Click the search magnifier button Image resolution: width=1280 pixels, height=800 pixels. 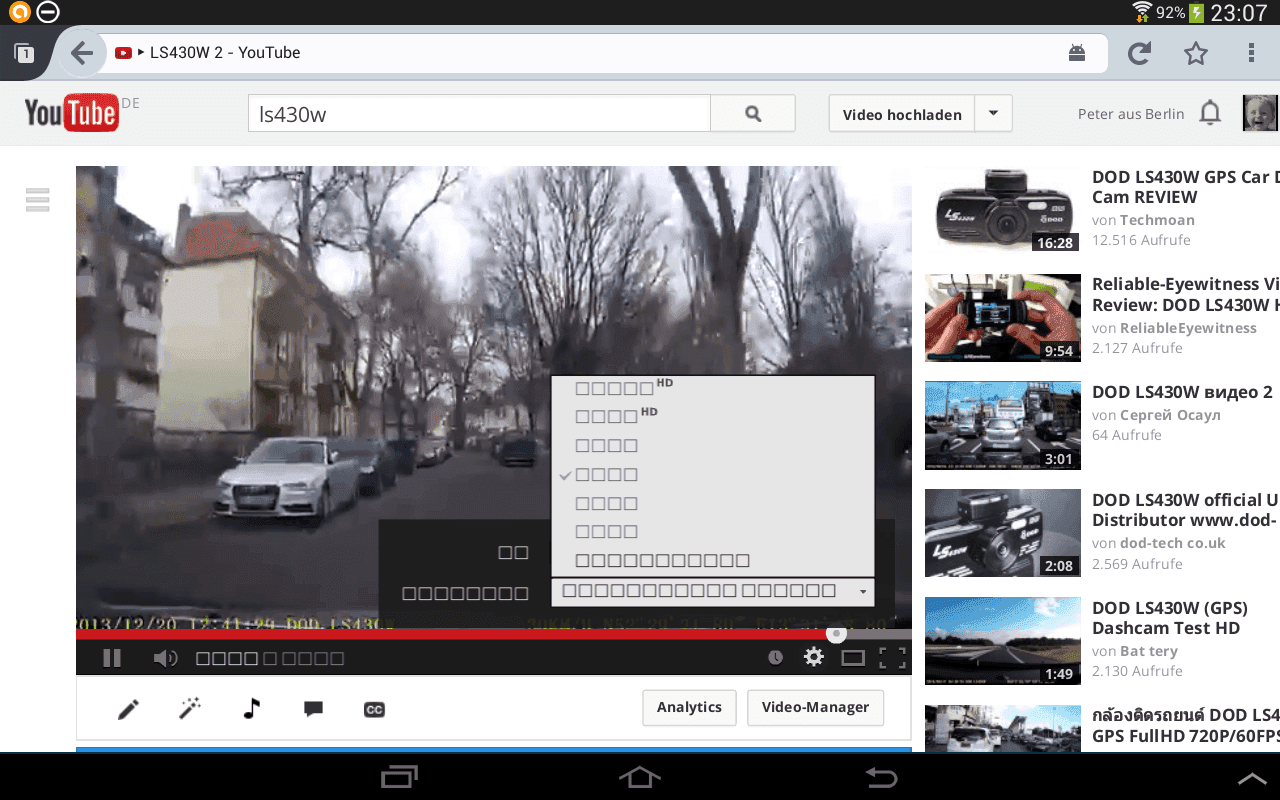point(753,114)
